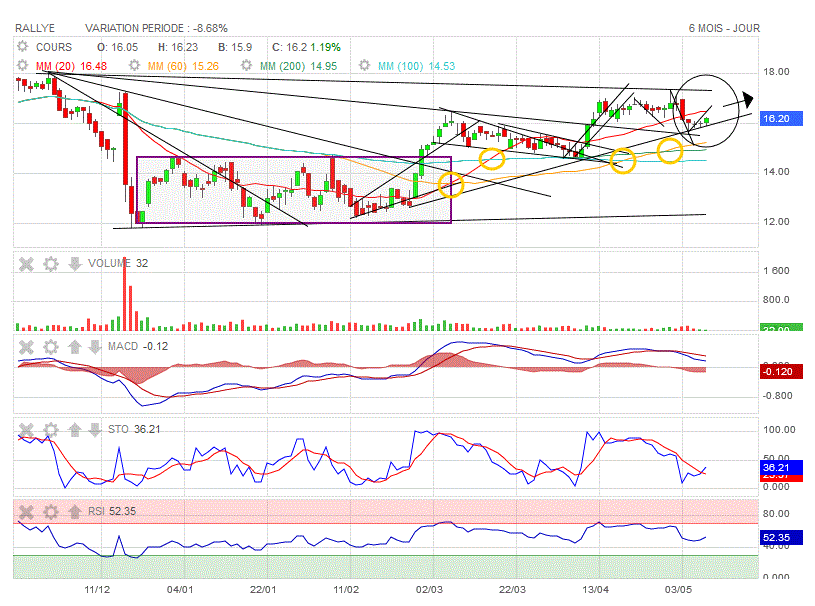Open settings gear for MM (100)
This screenshot has width=815, height=606.
[x=364, y=65]
